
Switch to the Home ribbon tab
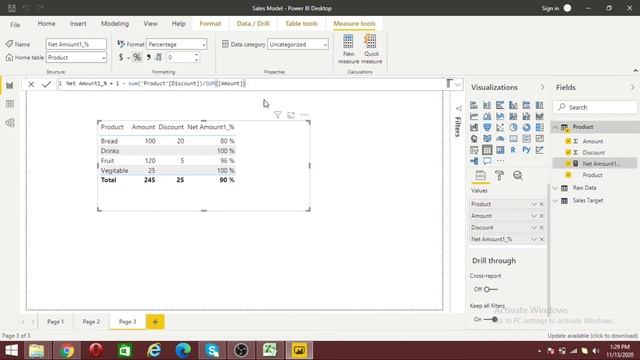pos(47,24)
